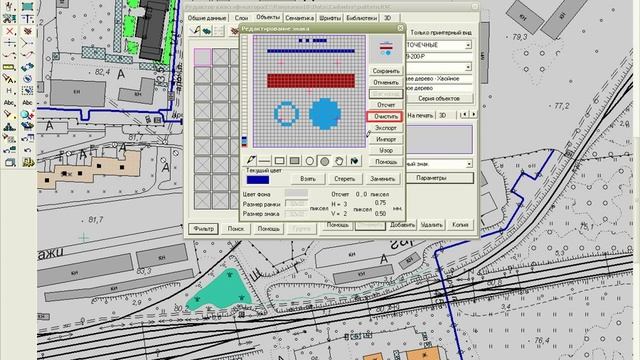Click the symbol preview thumbnail above Сохранить
The image size is (640, 360).
tap(386, 49)
